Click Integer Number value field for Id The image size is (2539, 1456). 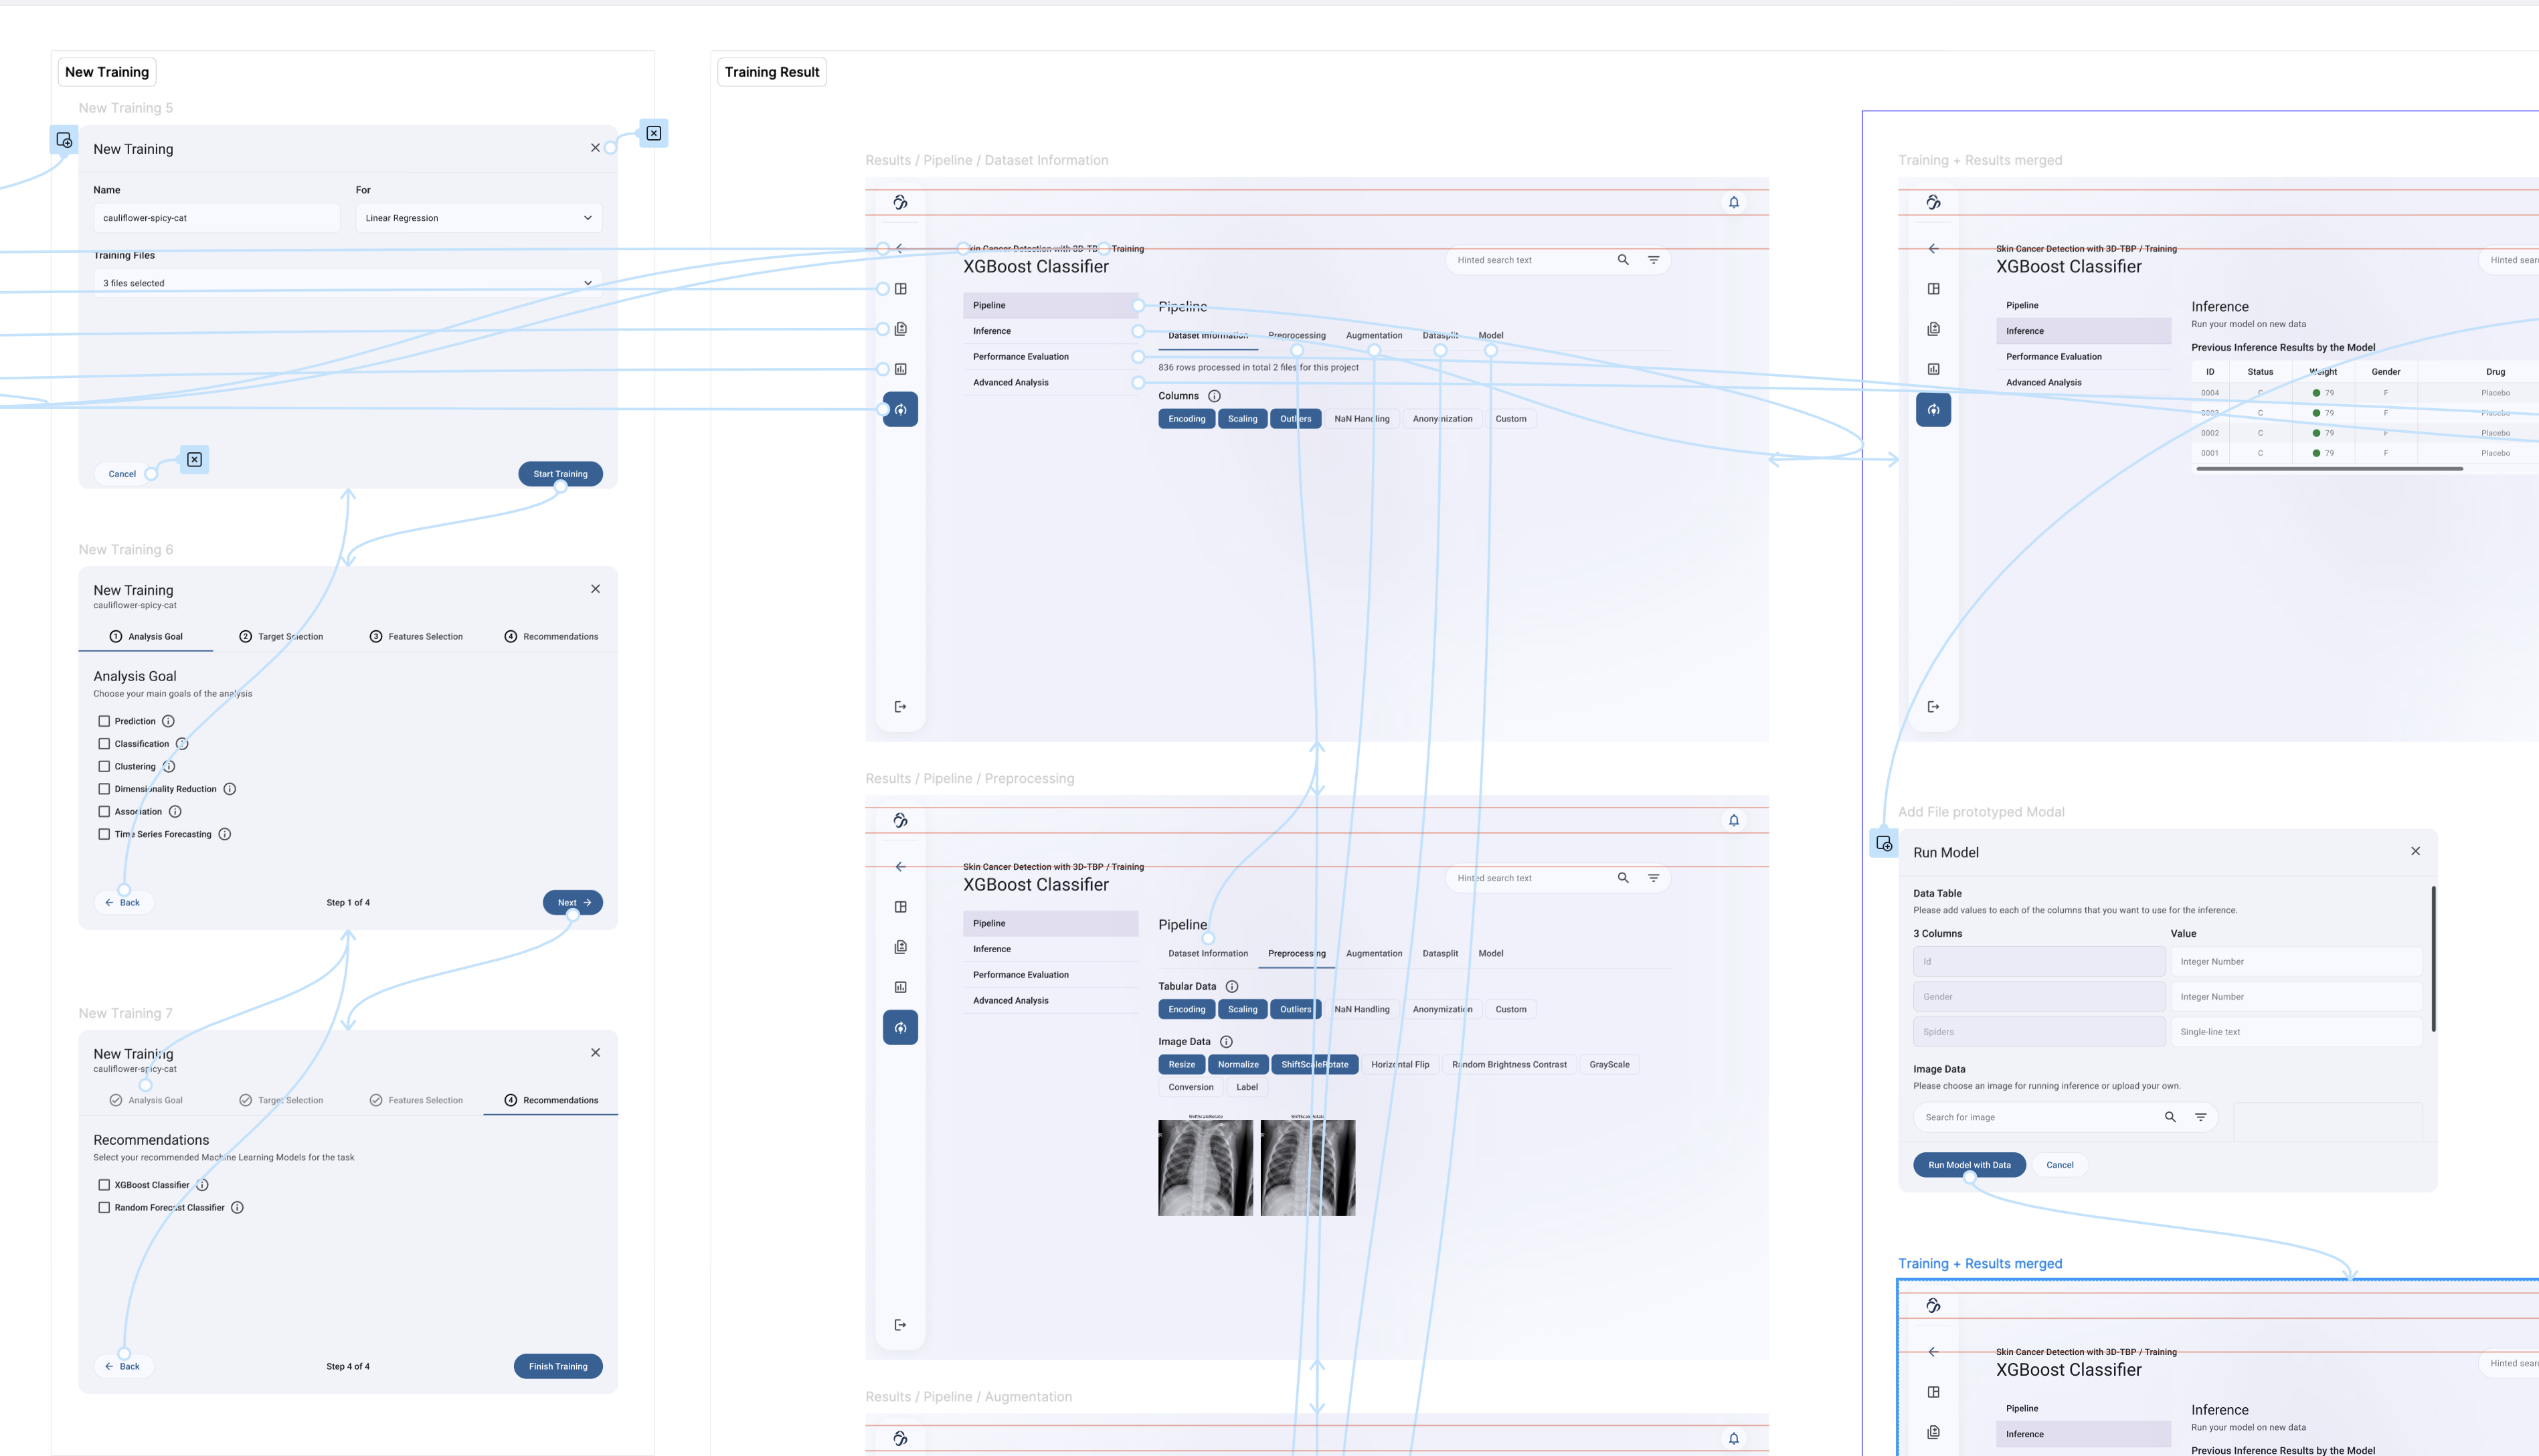pyautogui.click(x=2296, y=962)
